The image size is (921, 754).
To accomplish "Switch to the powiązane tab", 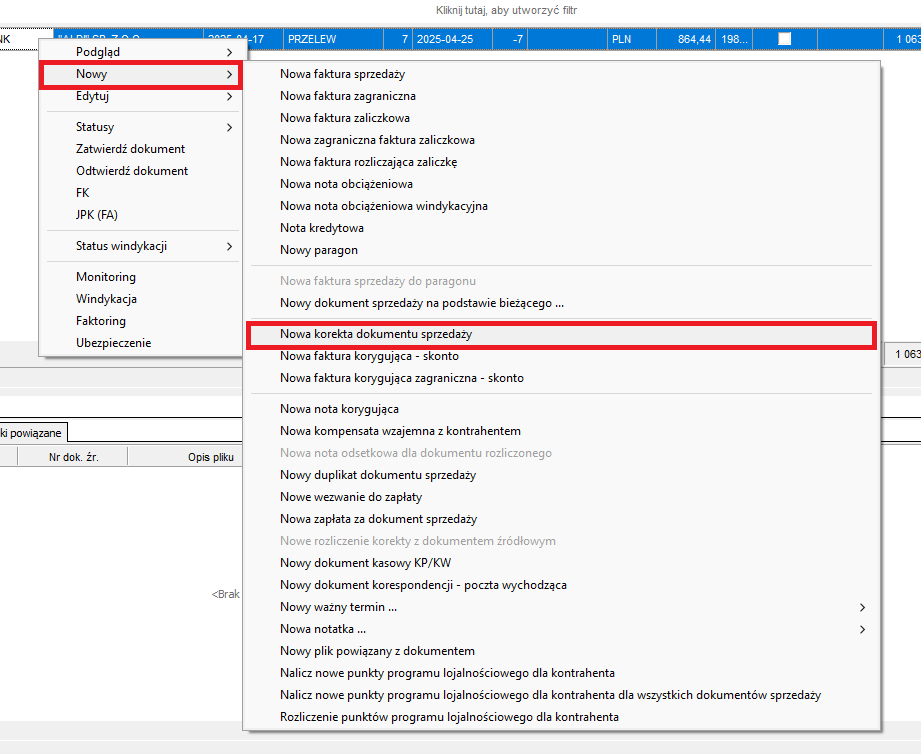I will [x=33, y=432].
